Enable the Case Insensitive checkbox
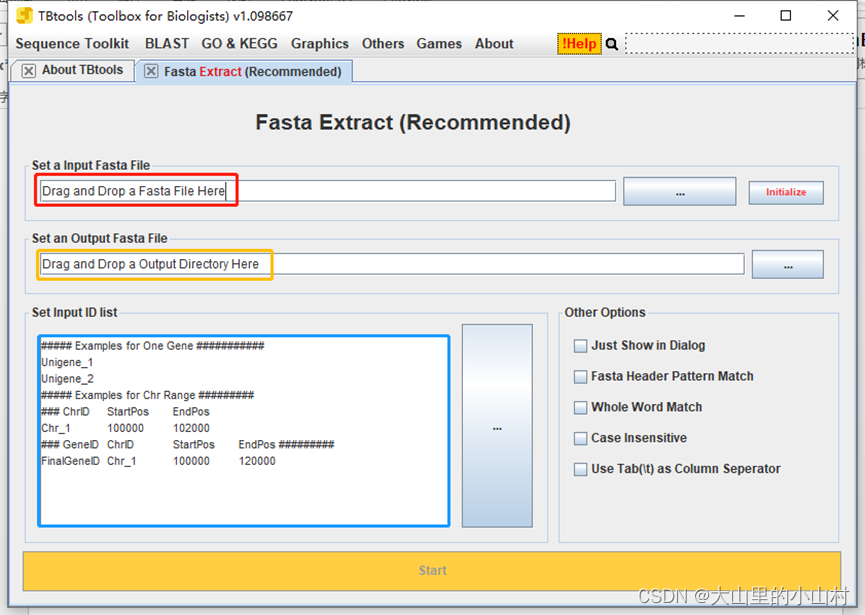865x615 pixels. tap(580, 438)
